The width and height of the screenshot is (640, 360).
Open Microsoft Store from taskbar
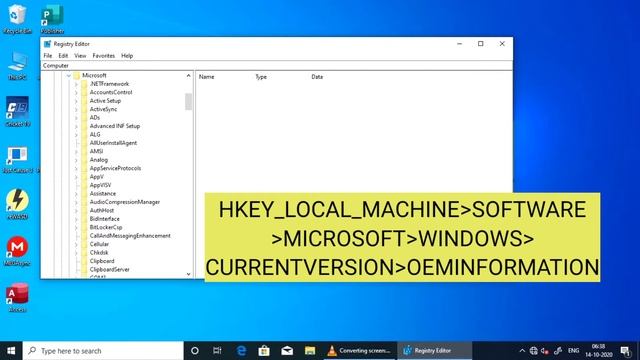(x=264, y=351)
